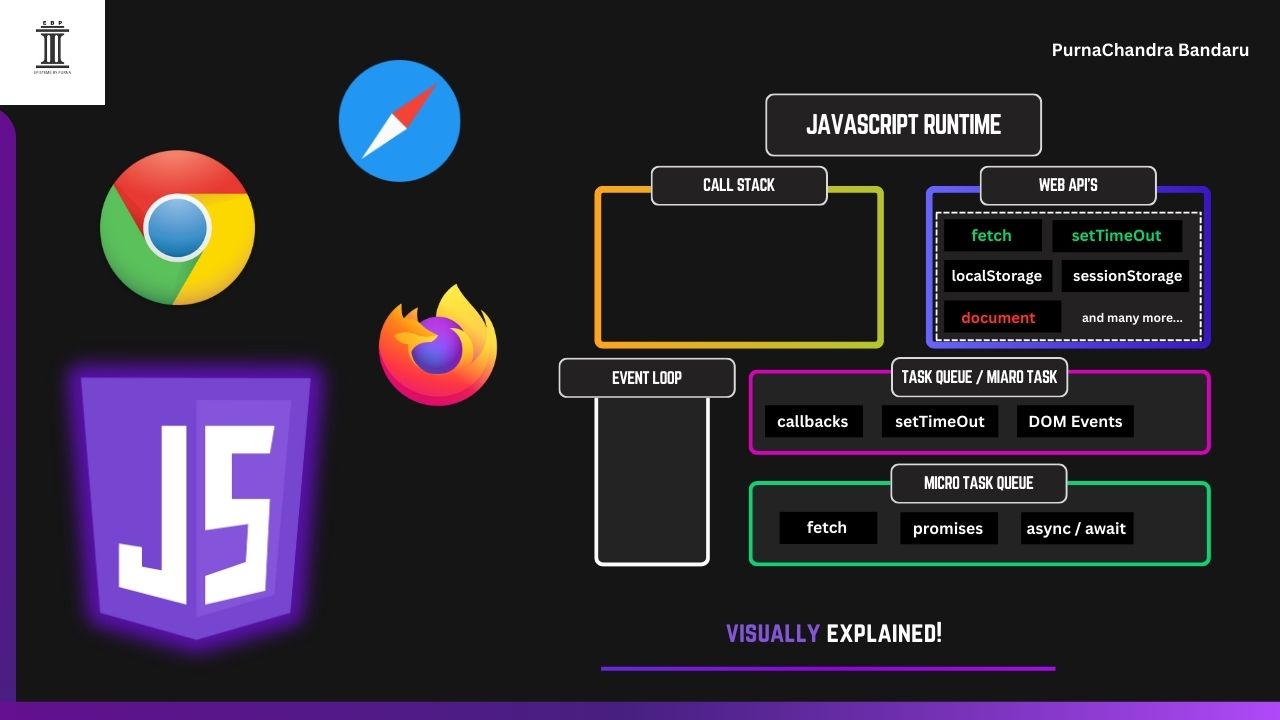
Task: Switch to the Call Stack tab
Action: (x=738, y=185)
